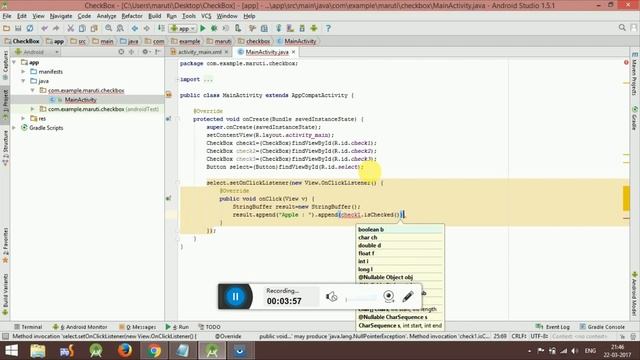Click the Redo toolbar arrow
The width and height of the screenshot is (640, 360).
56,28
